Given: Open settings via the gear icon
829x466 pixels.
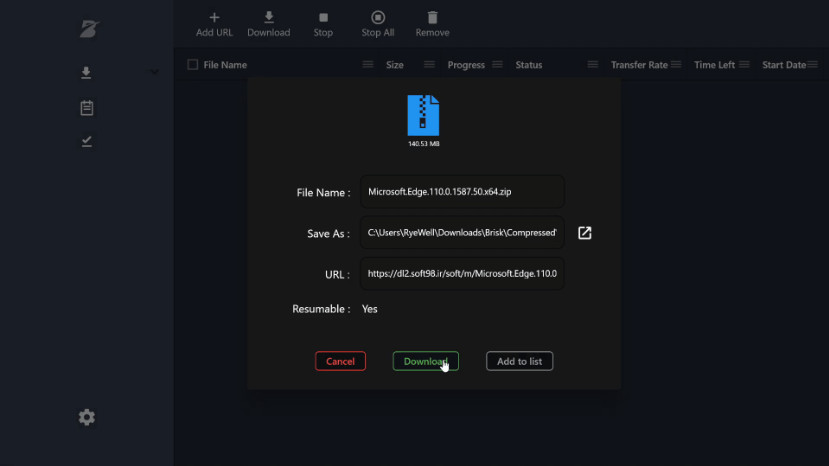Looking at the screenshot, I should coord(87,417).
